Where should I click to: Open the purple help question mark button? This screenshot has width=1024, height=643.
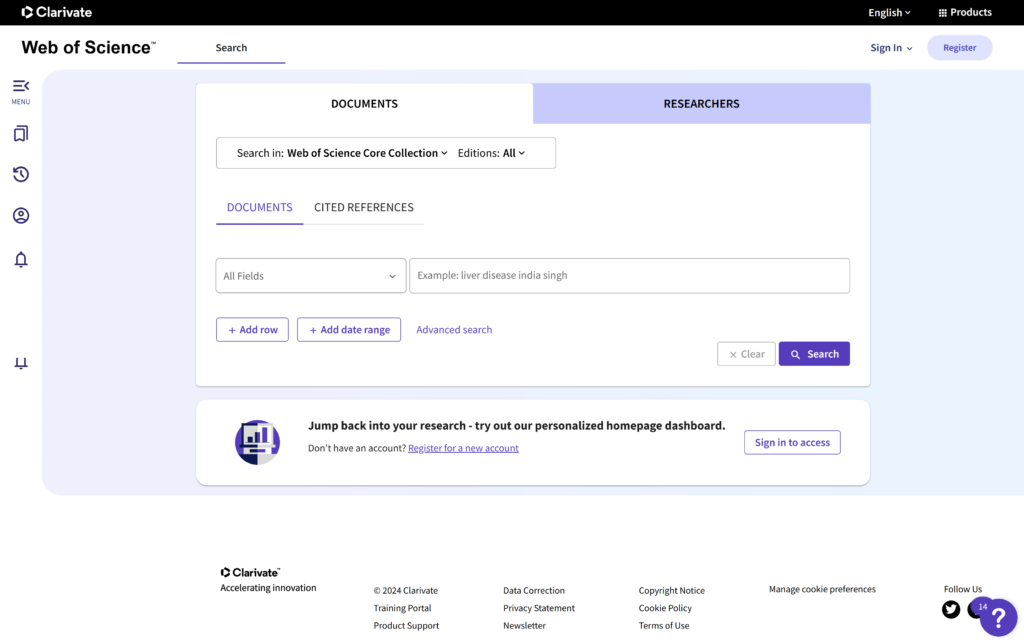[998, 618]
